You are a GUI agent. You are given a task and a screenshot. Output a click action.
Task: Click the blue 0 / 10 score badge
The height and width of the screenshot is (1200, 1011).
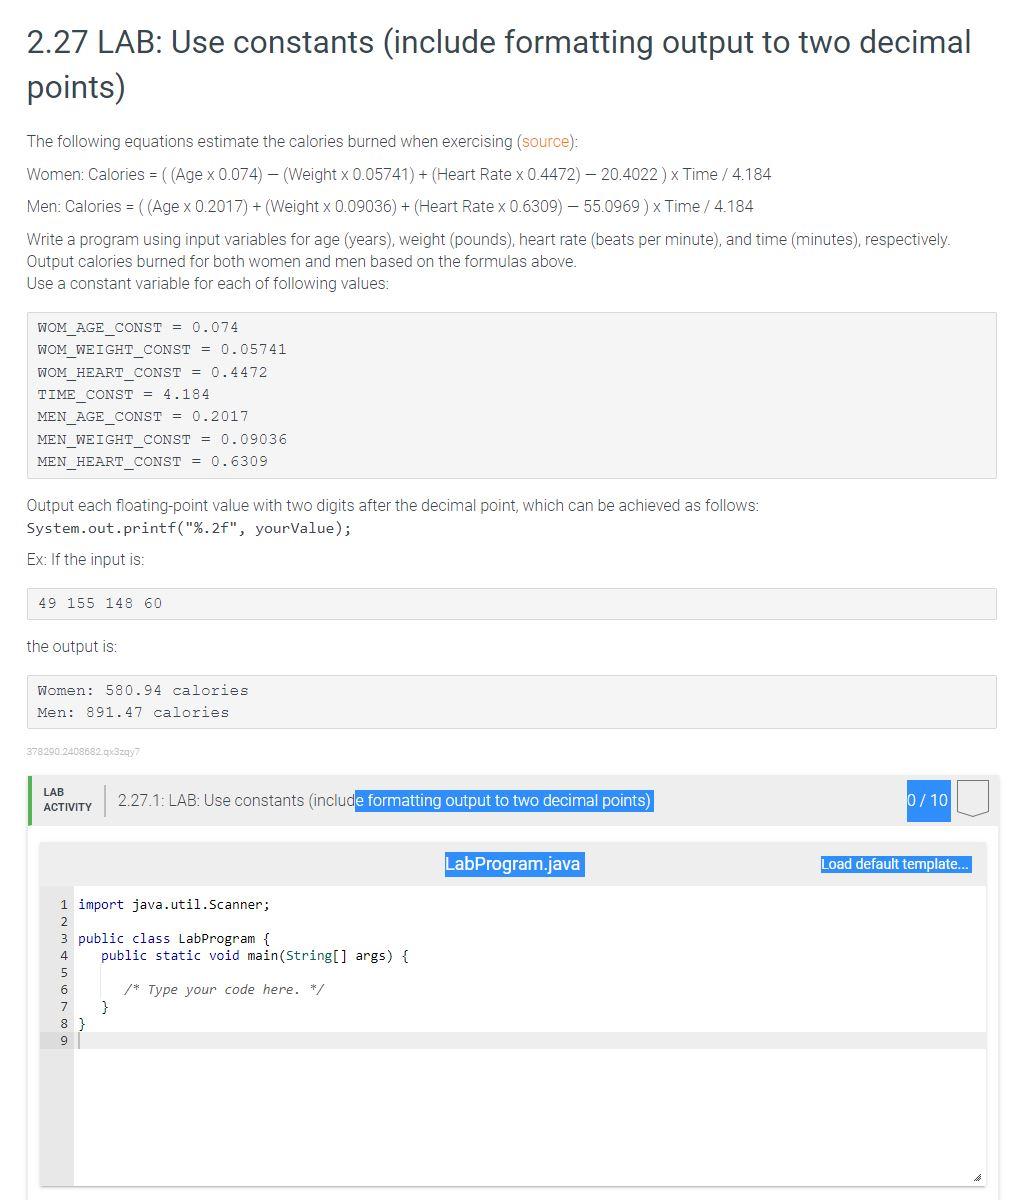click(x=928, y=800)
